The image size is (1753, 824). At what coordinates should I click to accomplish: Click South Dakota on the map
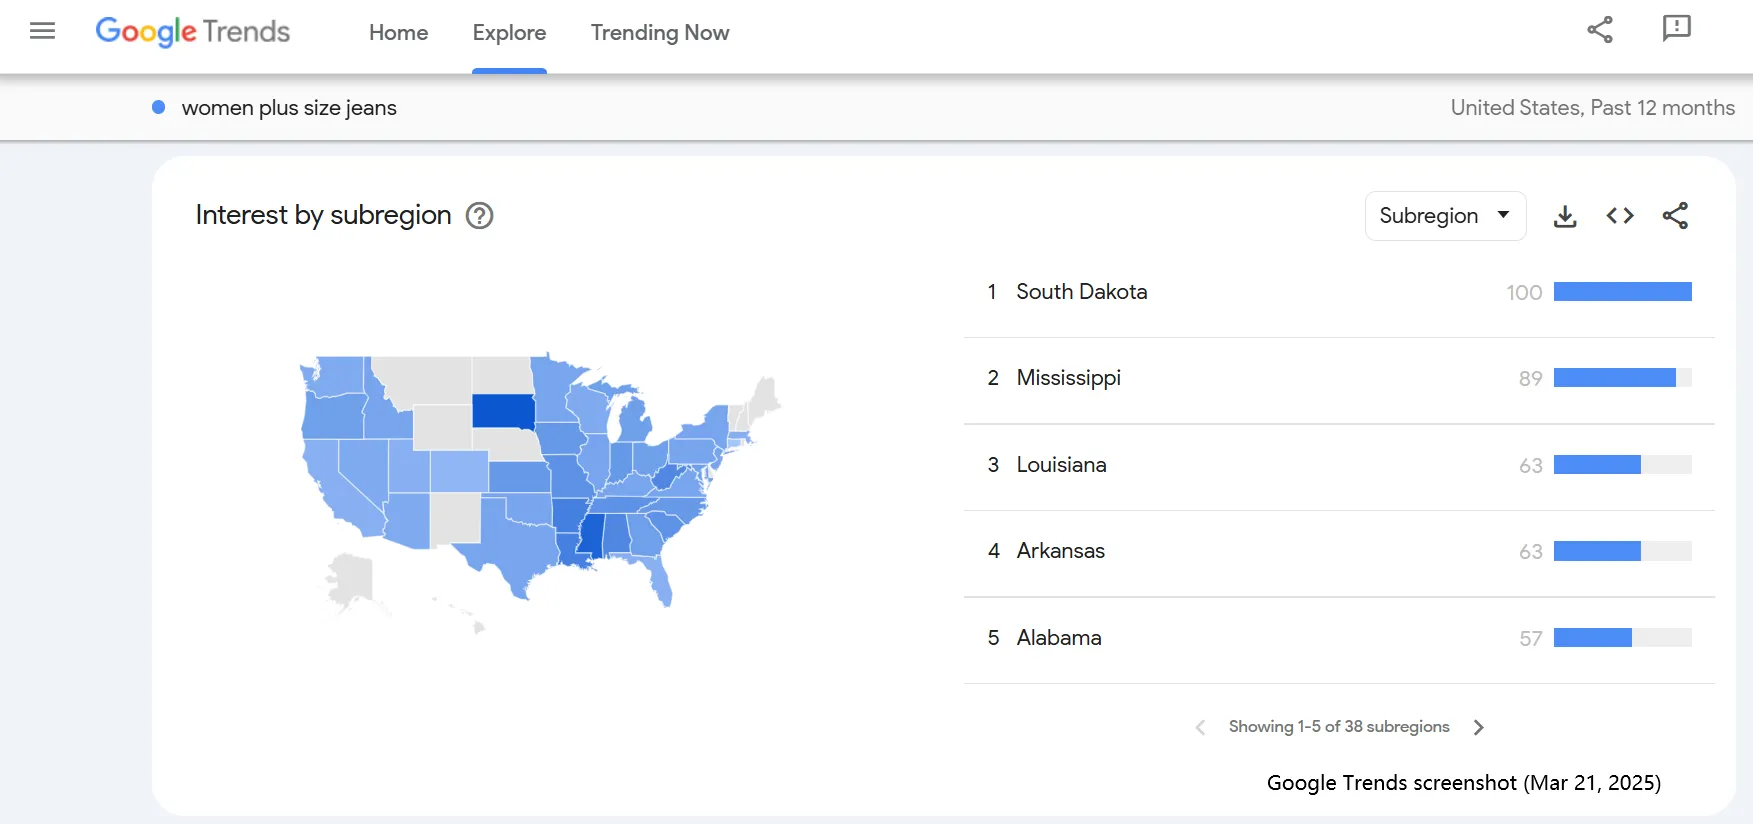[x=503, y=411]
